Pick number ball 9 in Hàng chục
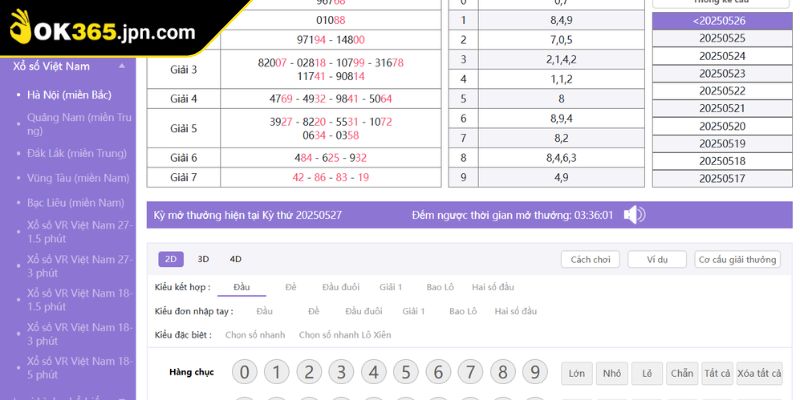 pyautogui.click(x=535, y=373)
